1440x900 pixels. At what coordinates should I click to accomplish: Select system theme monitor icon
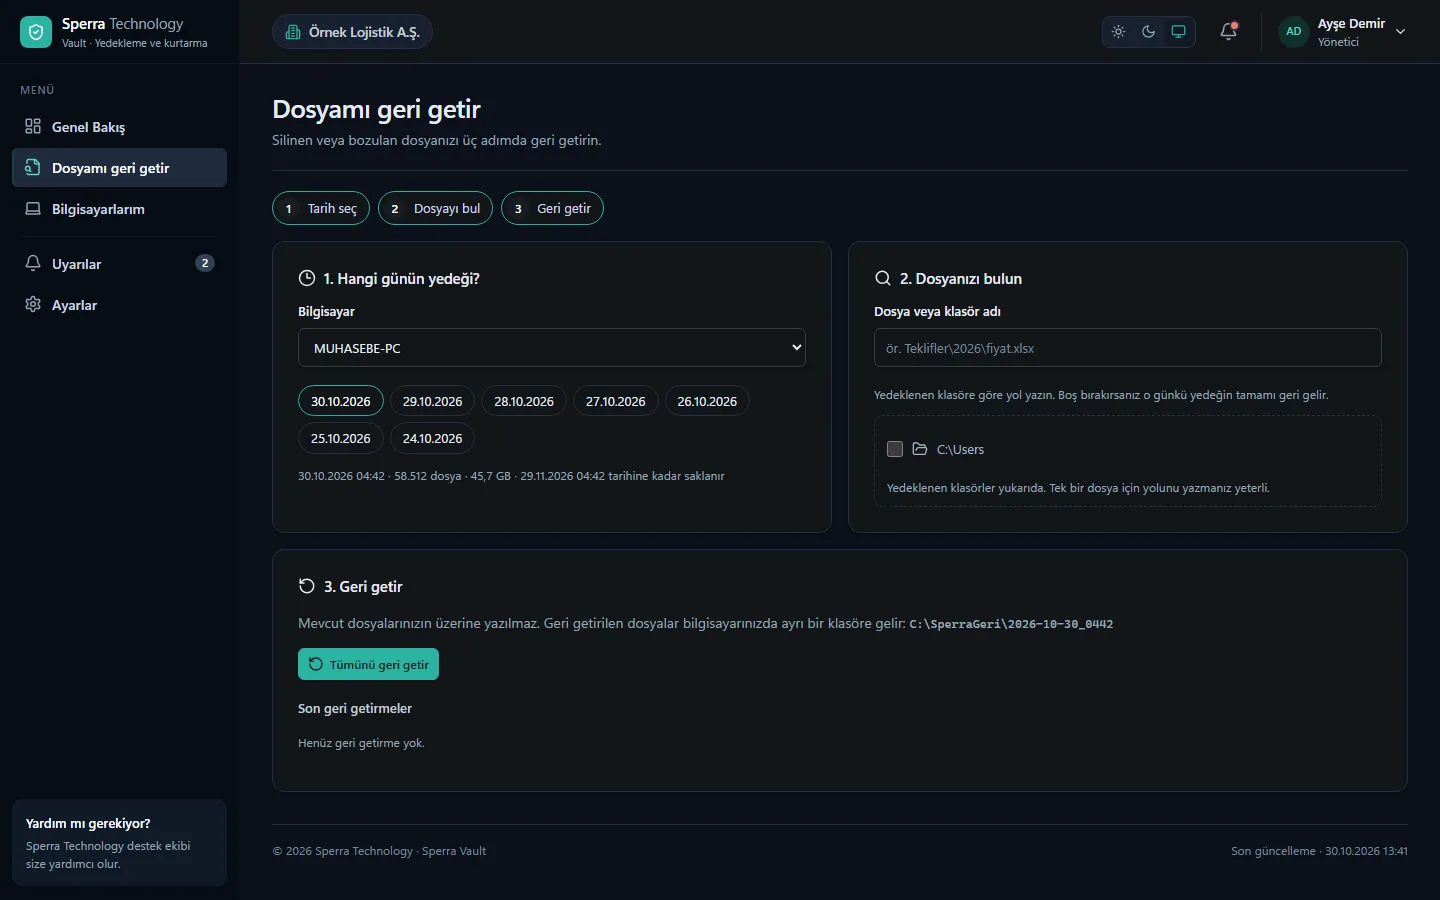1179,32
